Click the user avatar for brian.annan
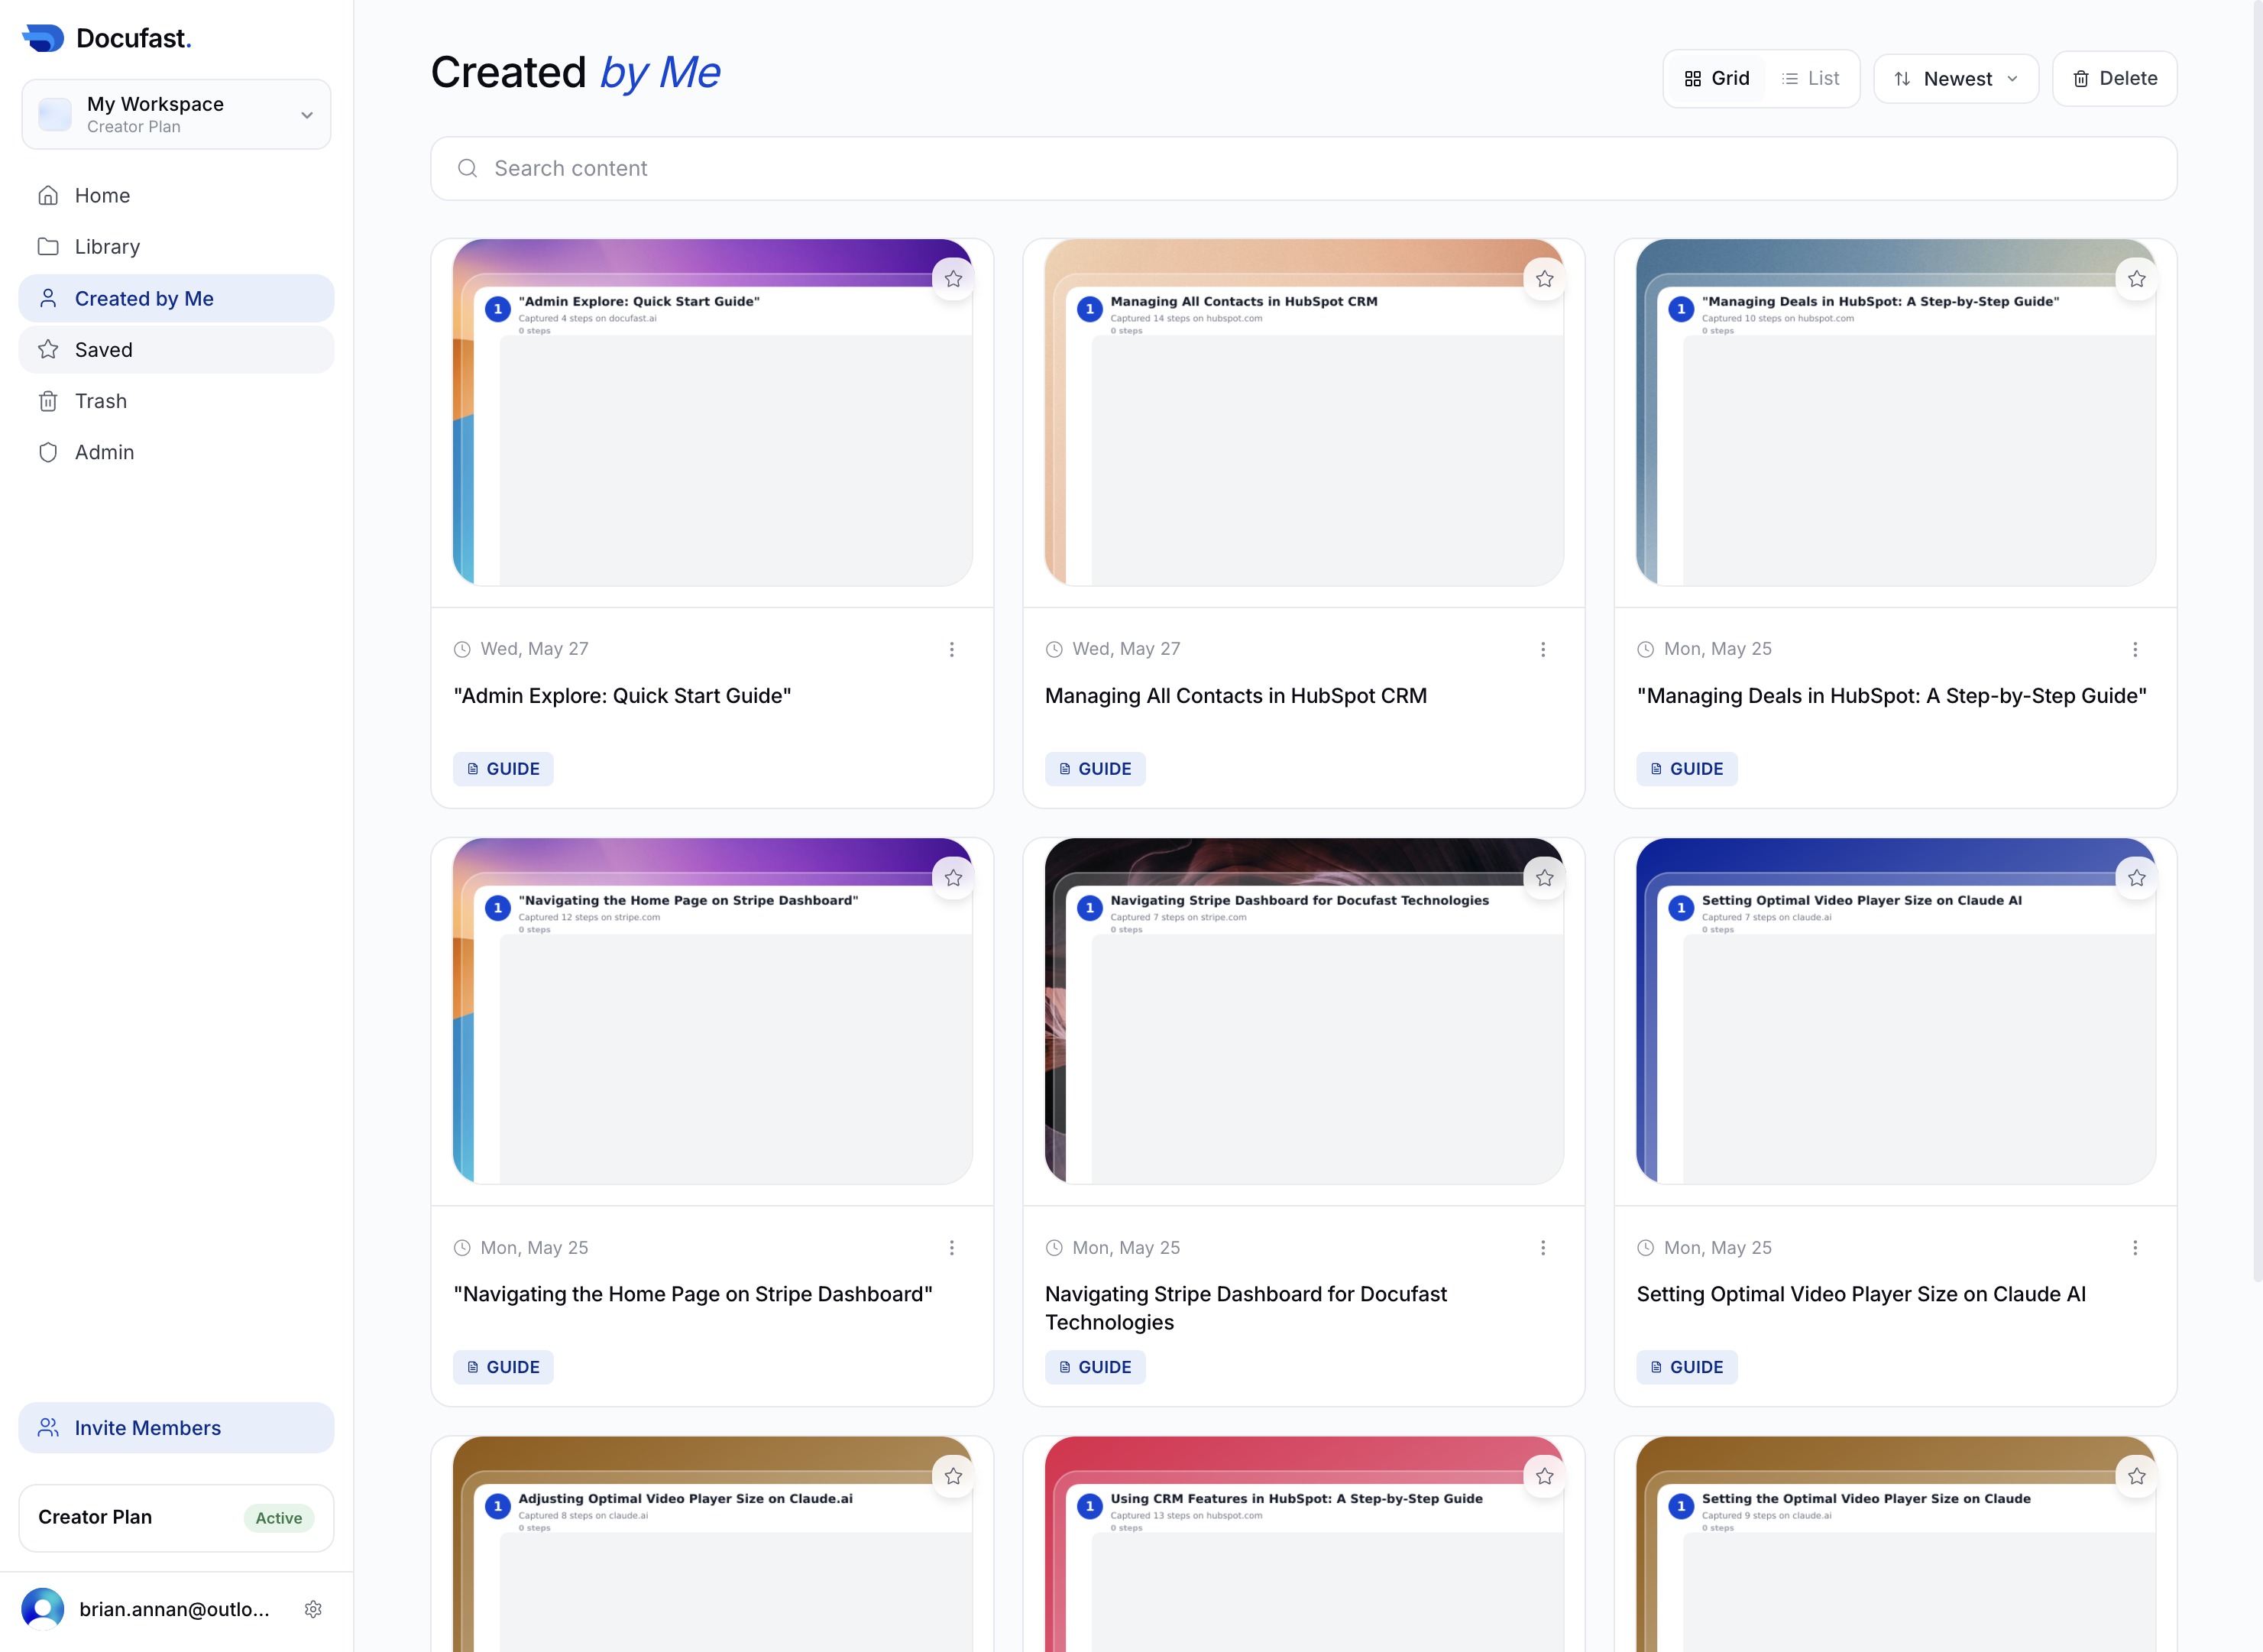 point(43,1609)
